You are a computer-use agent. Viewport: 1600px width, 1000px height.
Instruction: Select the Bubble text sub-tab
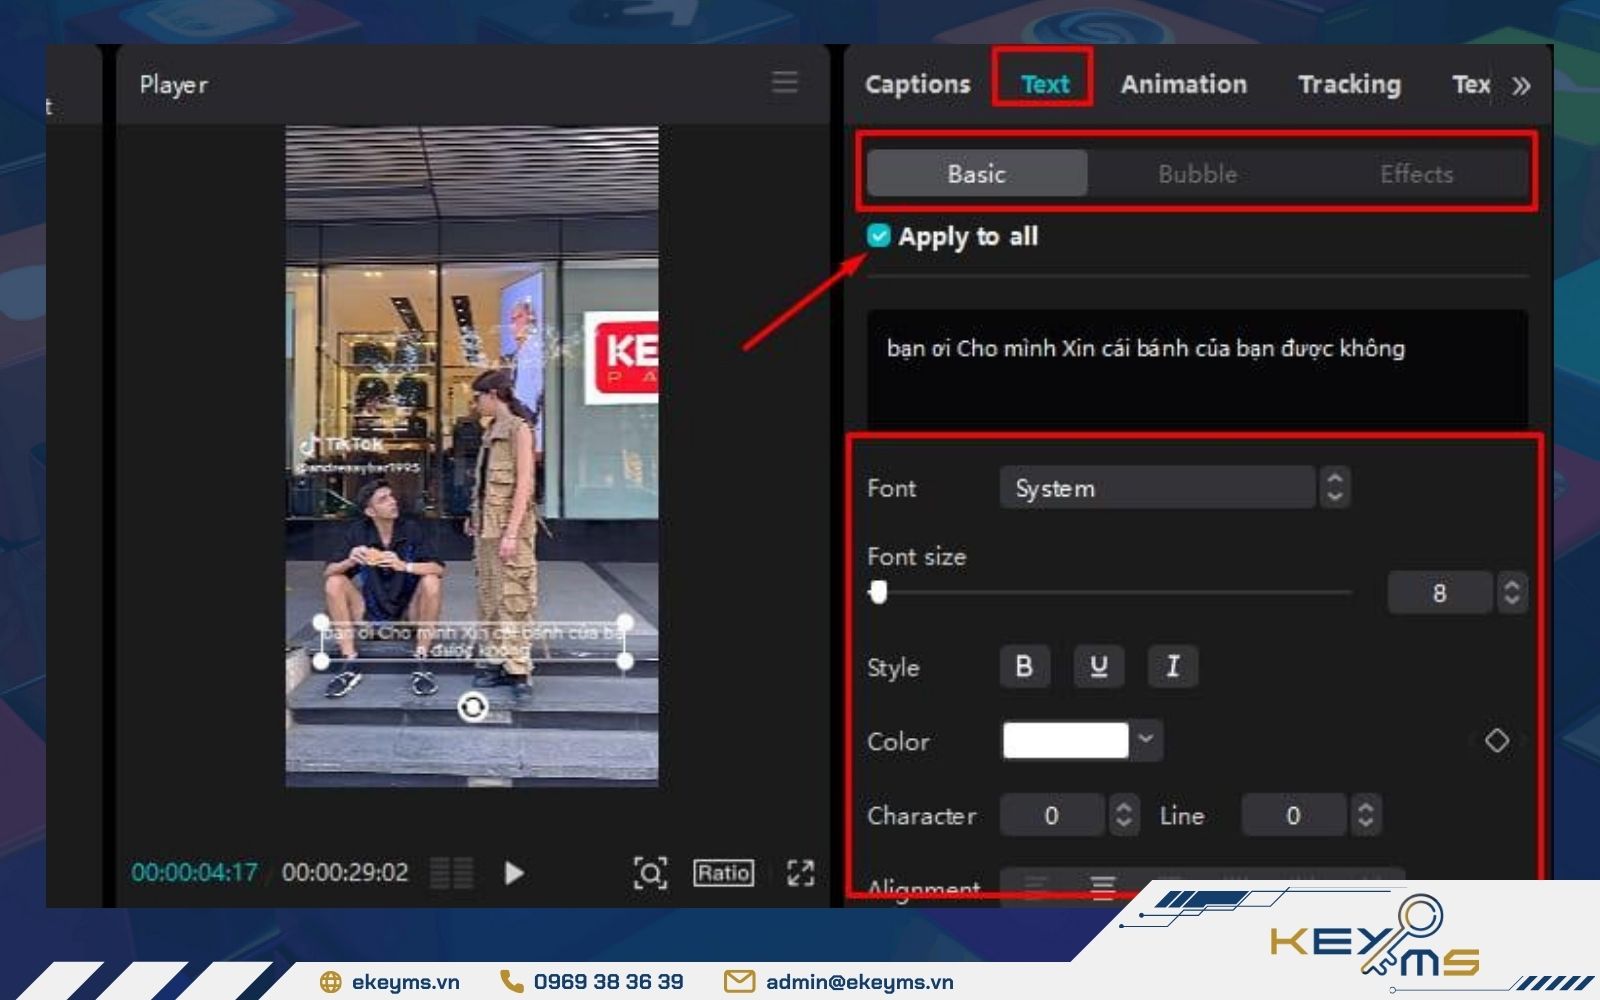point(1197,174)
